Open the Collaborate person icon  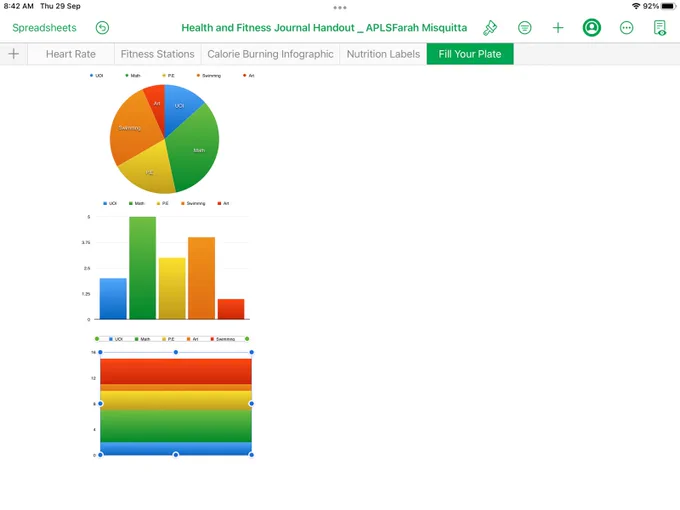pos(592,28)
